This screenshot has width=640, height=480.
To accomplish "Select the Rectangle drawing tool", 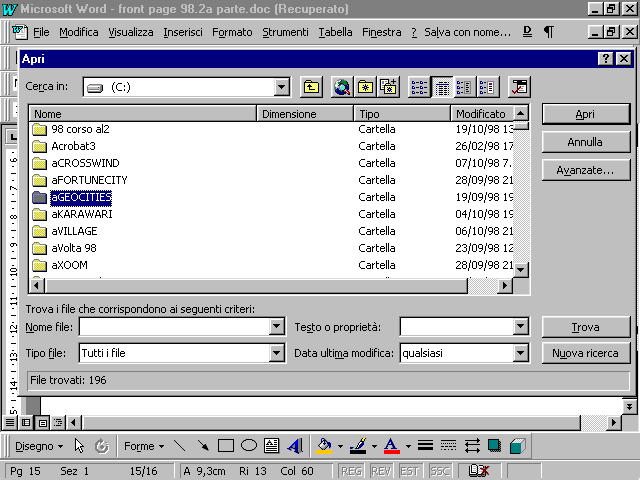I will pyautogui.click(x=226, y=446).
